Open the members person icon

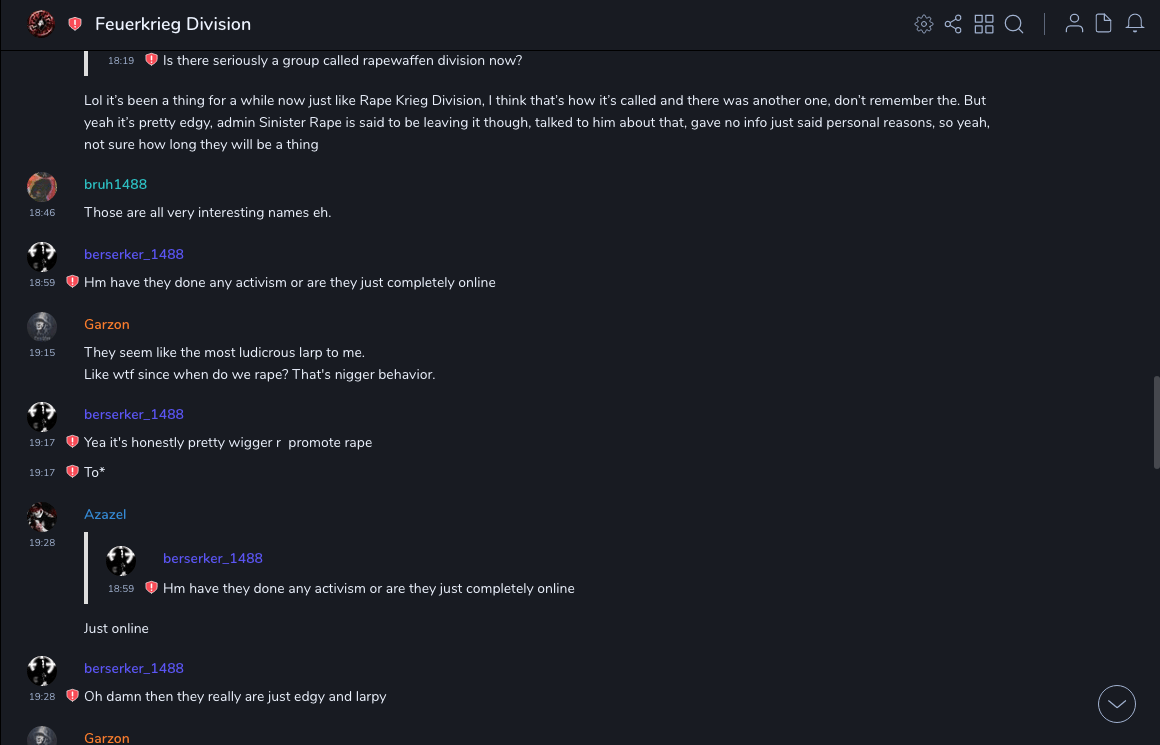click(1074, 24)
